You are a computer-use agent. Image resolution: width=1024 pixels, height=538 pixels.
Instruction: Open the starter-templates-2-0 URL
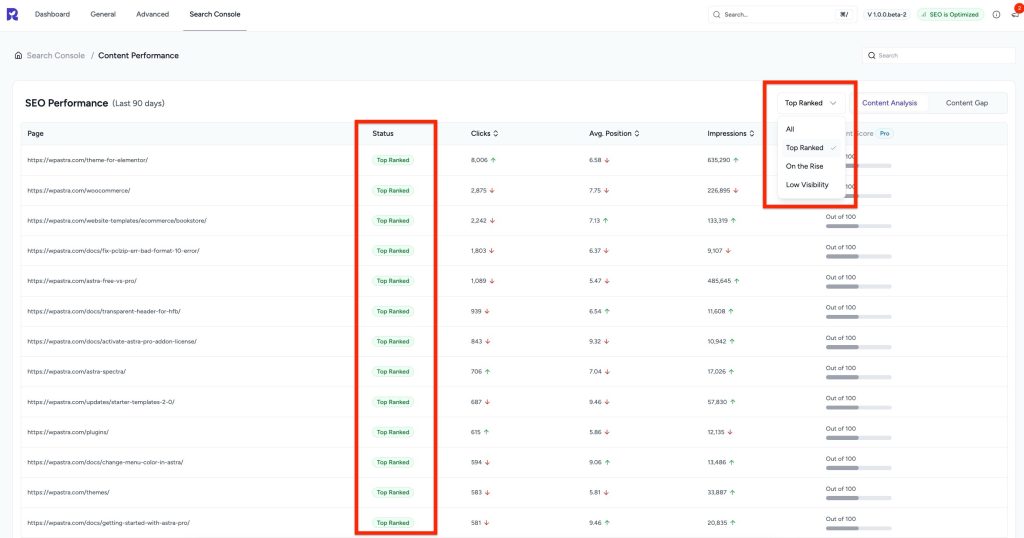tap(101, 402)
